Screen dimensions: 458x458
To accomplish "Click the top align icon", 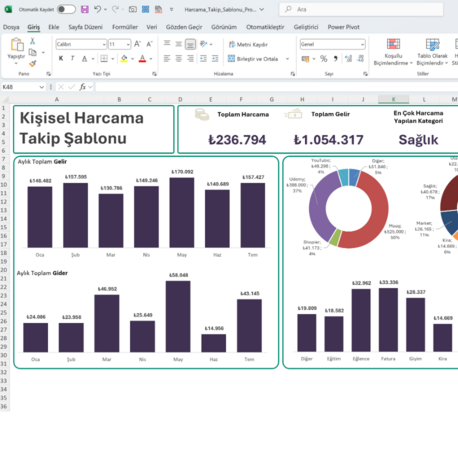I will 167,44.
